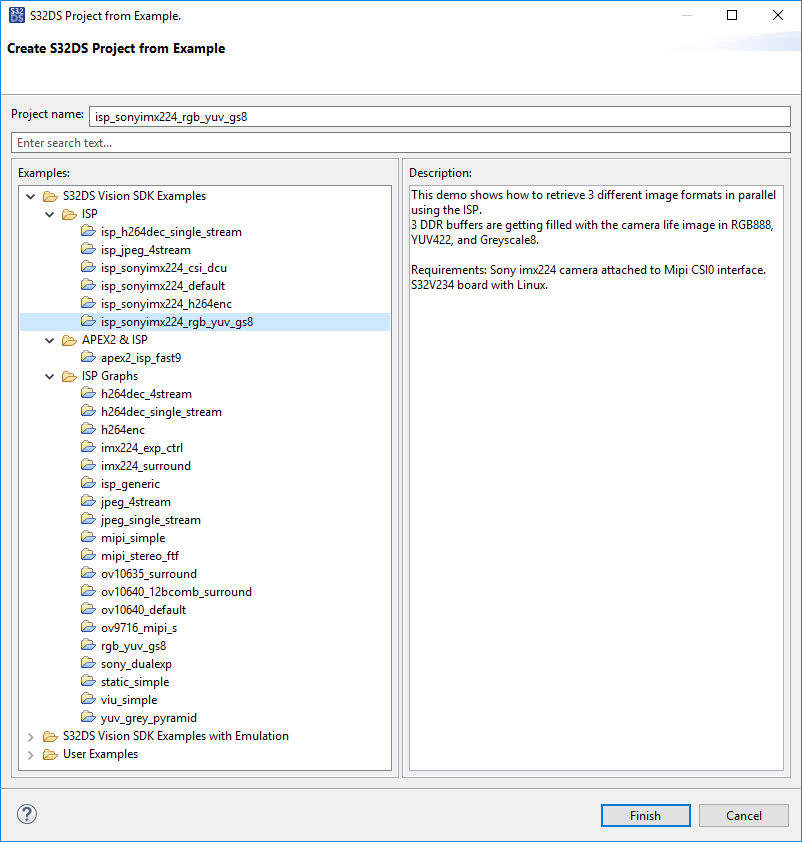The width and height of the screenshot is (802, 842).
Task: Select folder icon of ov9716_mipi_s
Action: 88,628
